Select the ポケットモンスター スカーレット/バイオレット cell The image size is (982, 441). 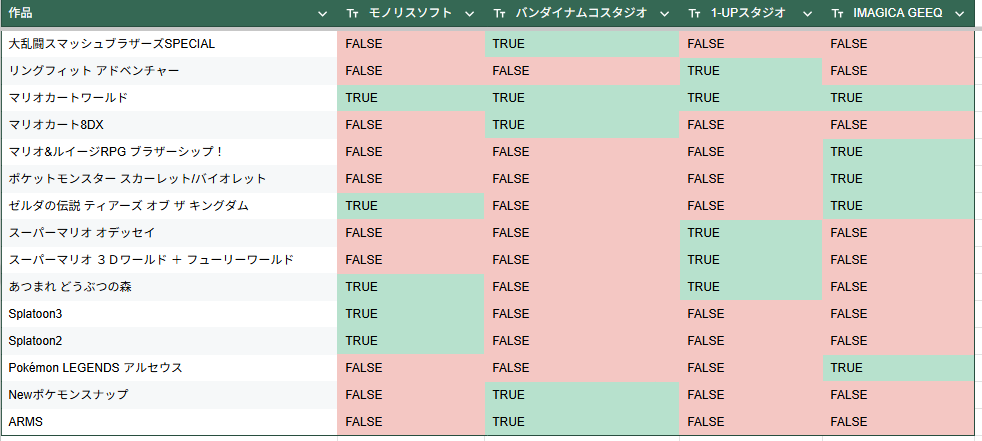click(x=169, y=179)
